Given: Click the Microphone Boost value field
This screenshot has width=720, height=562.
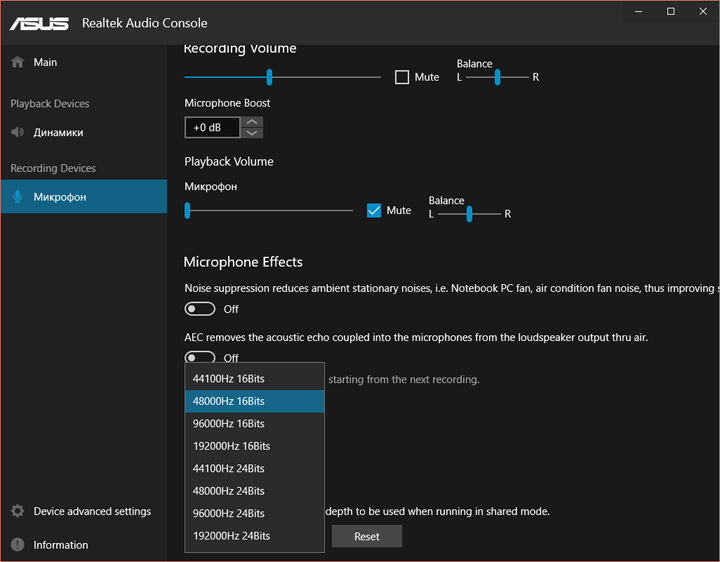Looking at the screenshot, I should click(212, 127).
